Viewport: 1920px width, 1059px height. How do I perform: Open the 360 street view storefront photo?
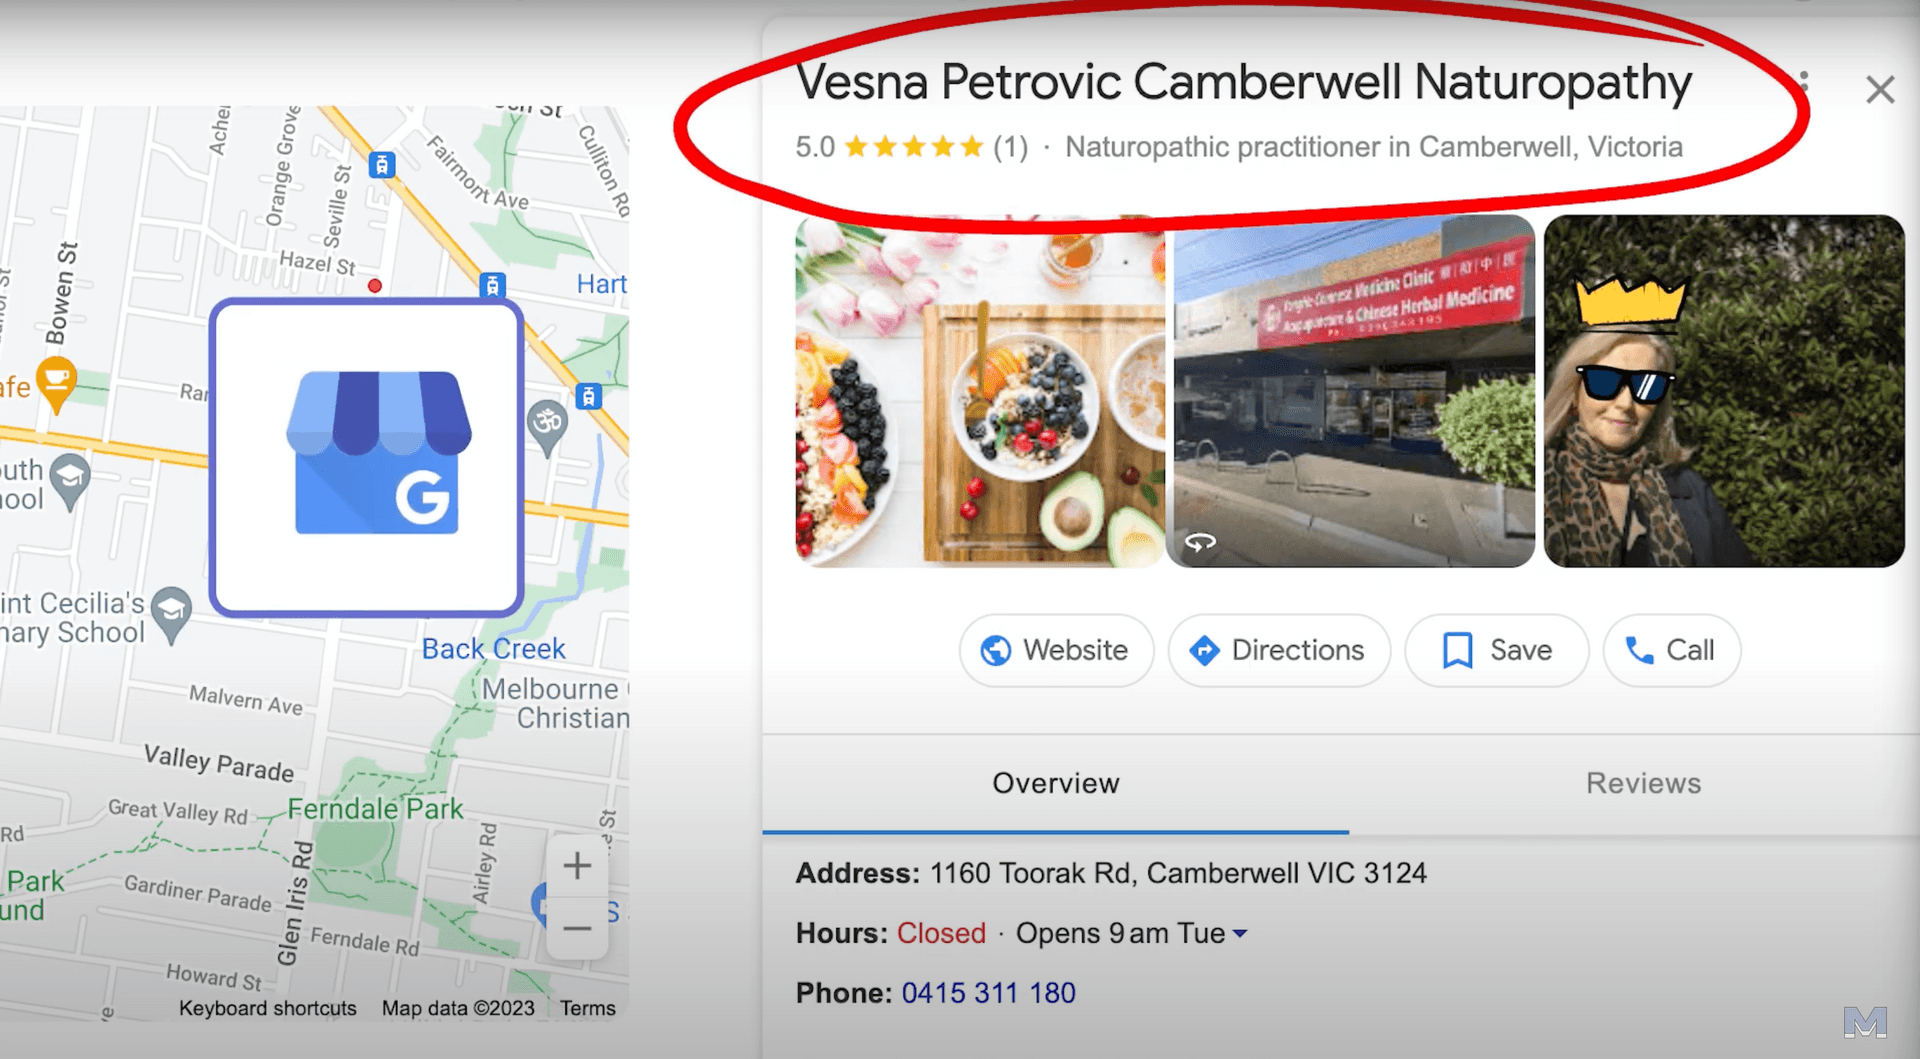point(1351,391)
